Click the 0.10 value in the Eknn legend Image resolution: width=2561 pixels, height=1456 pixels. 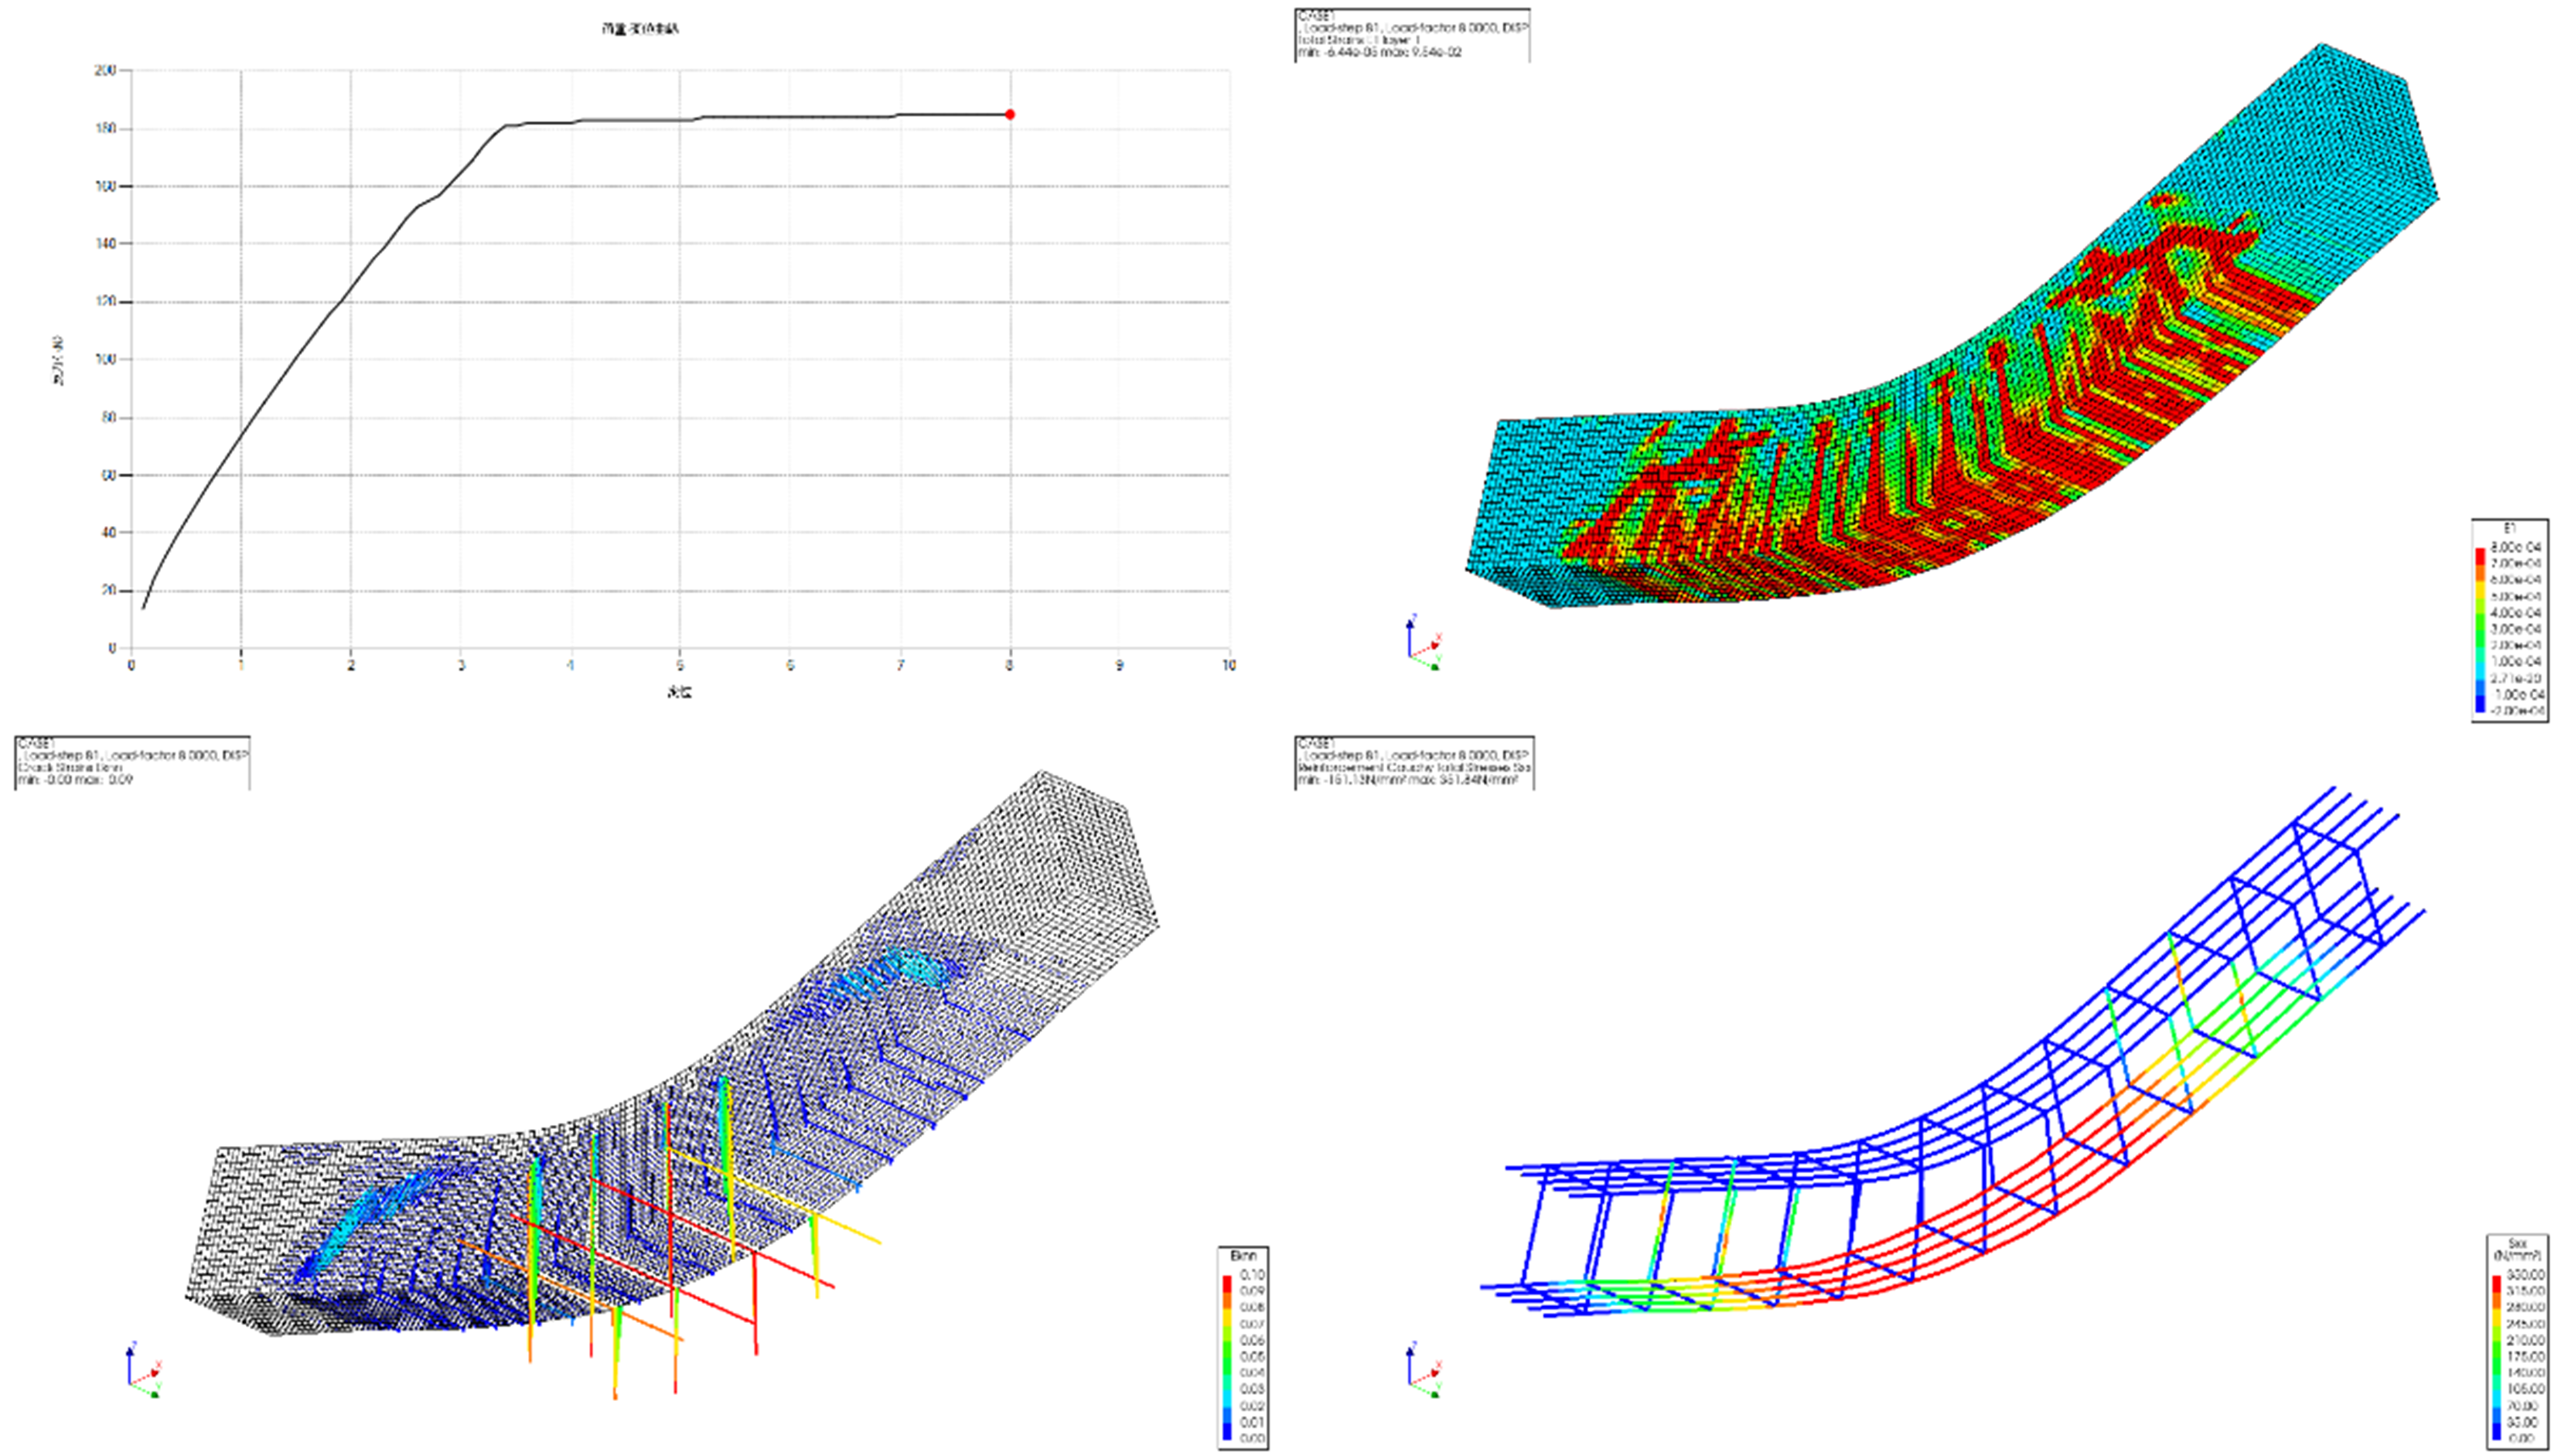tap(1251, 1276)
